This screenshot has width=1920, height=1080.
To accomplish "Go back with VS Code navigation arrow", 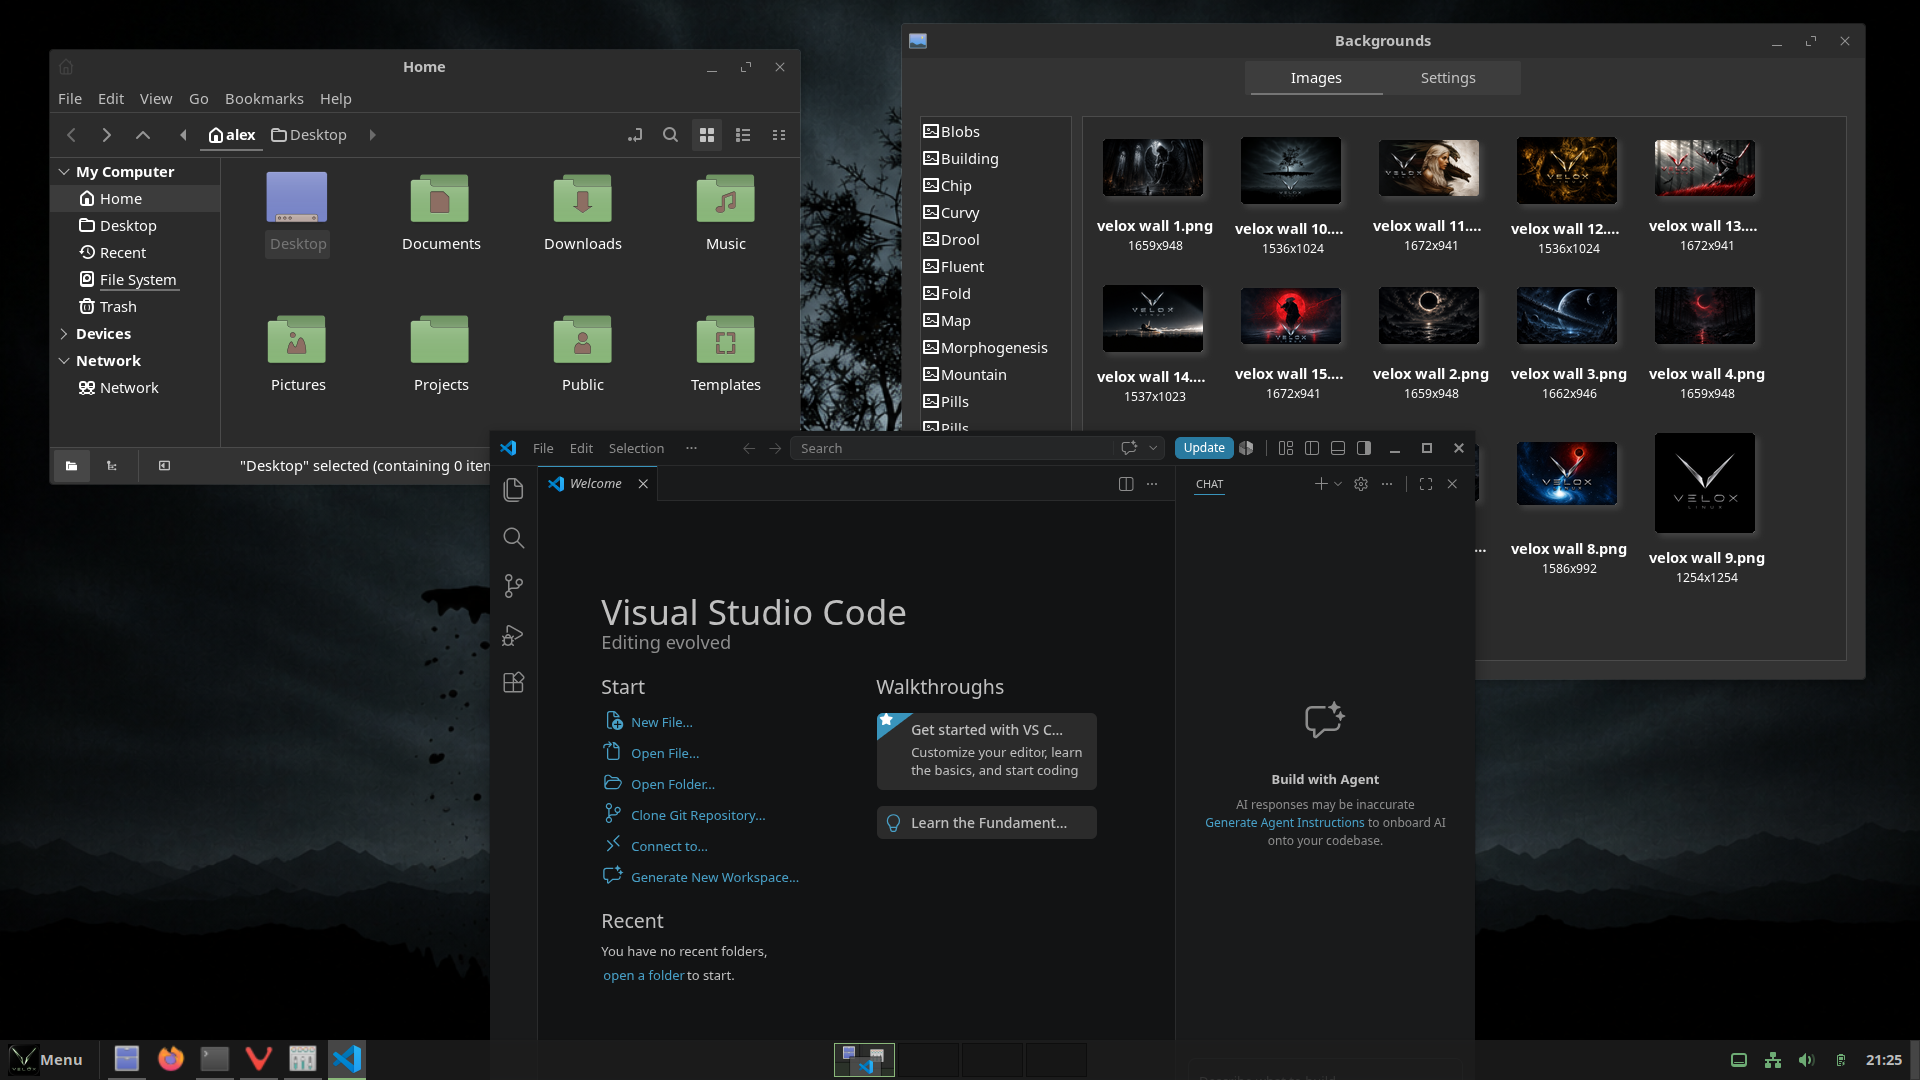I will [x=749, y=448].
